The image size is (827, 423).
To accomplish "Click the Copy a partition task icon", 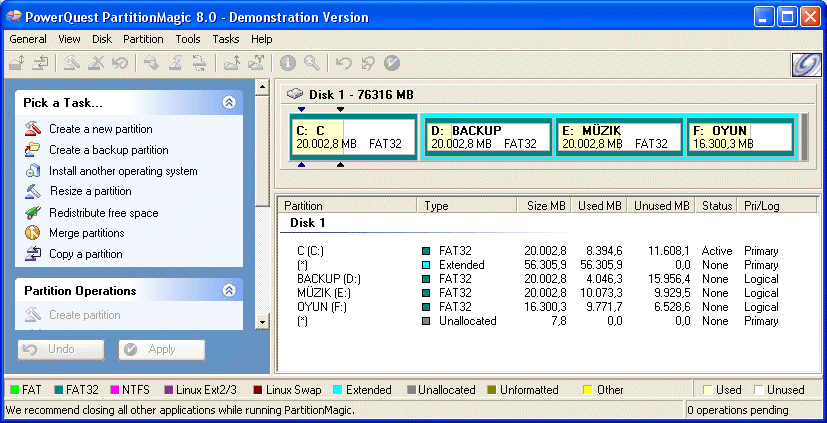I will pyautogui.click(x=32, y=254).
